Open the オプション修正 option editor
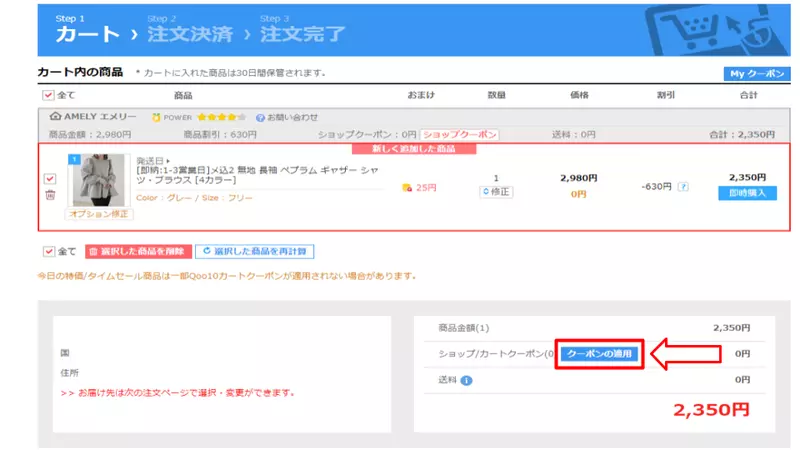Viewport: 800px width, 450px height. (x=99, y=214)
